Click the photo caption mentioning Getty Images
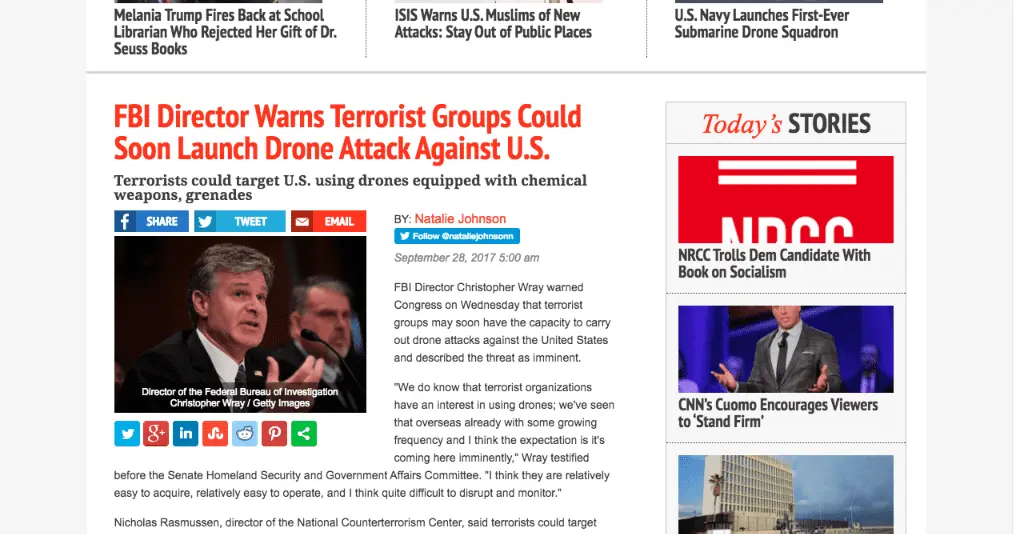The width and height of the screenshot is (1014, 534). click(x=240, y=397)
